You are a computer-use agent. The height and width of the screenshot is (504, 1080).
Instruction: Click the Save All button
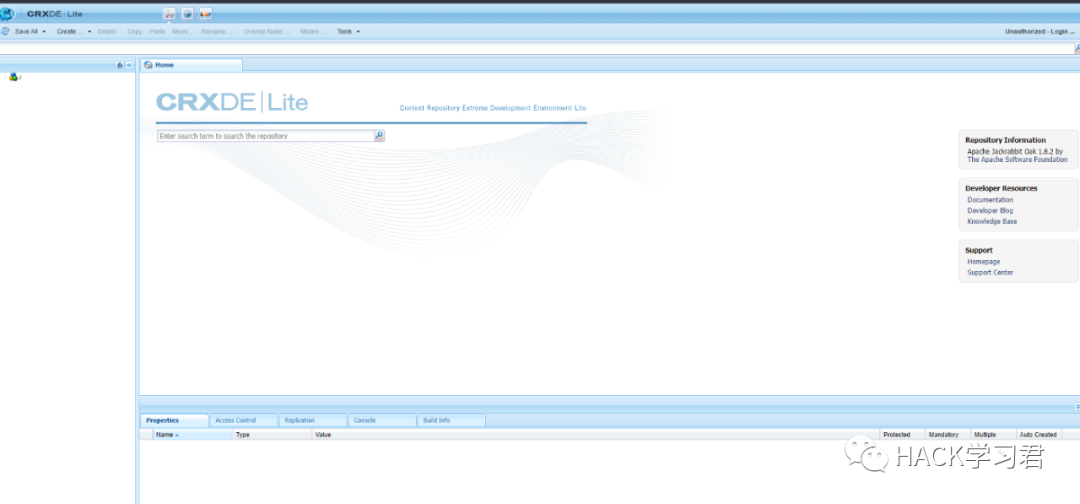coord(26,32)
